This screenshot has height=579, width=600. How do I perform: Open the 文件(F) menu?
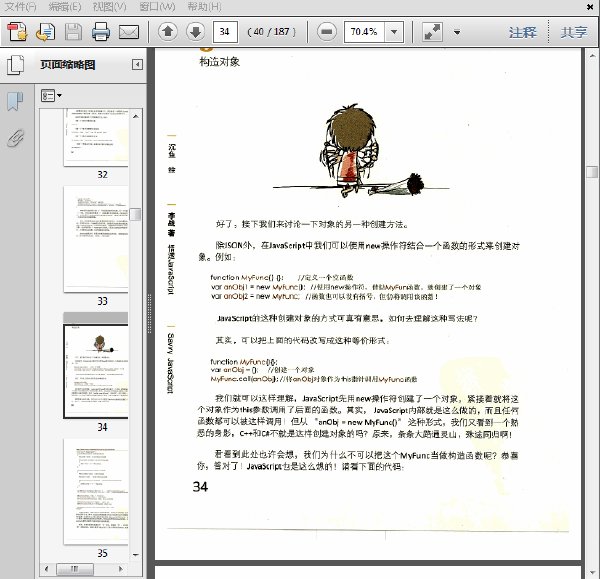(x=20, y=7)
